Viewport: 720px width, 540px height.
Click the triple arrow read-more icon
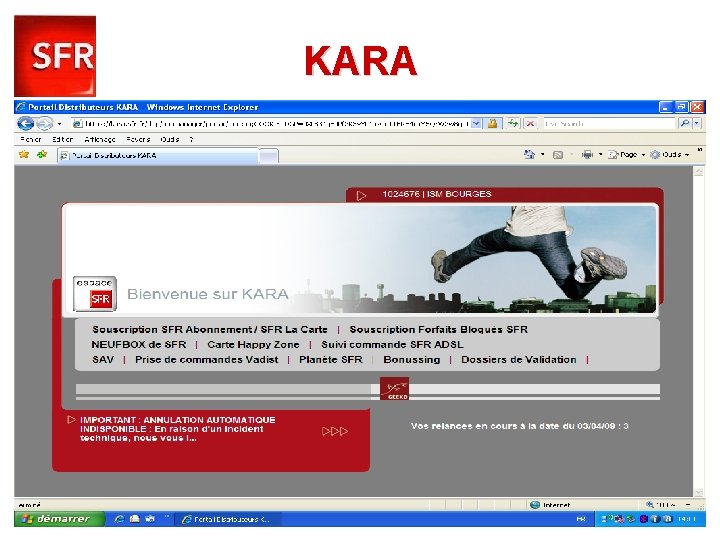click(335, 431)
